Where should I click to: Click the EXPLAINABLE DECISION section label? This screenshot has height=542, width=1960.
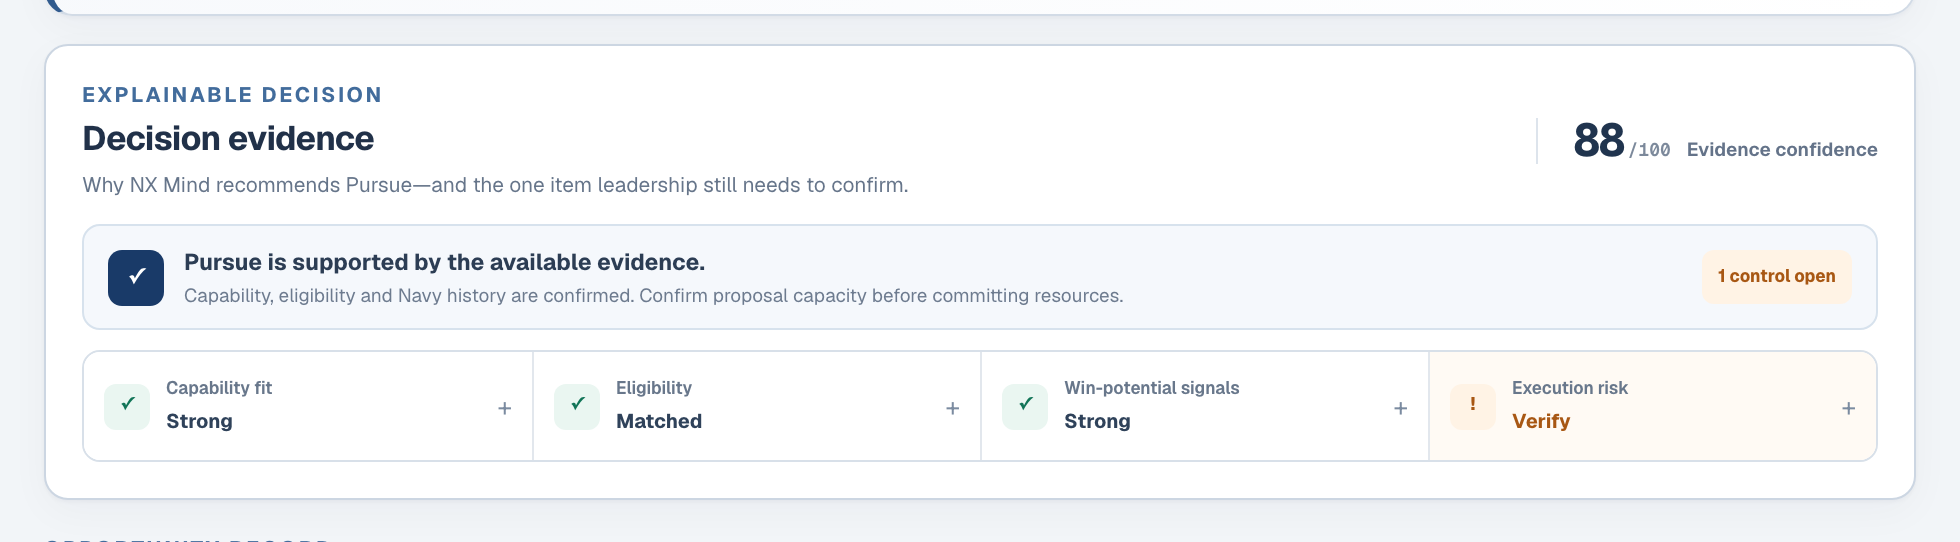(x=232, y=95)
